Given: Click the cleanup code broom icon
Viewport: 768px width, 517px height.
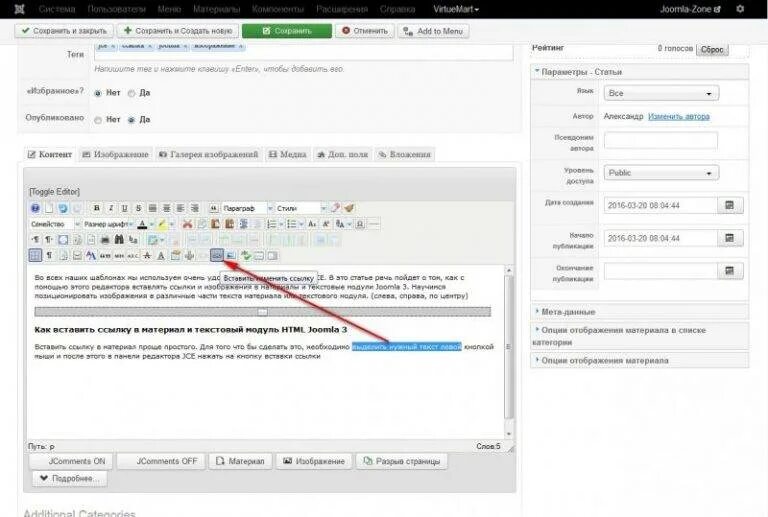Looking at the screenshot, I should tap(349, 208).
